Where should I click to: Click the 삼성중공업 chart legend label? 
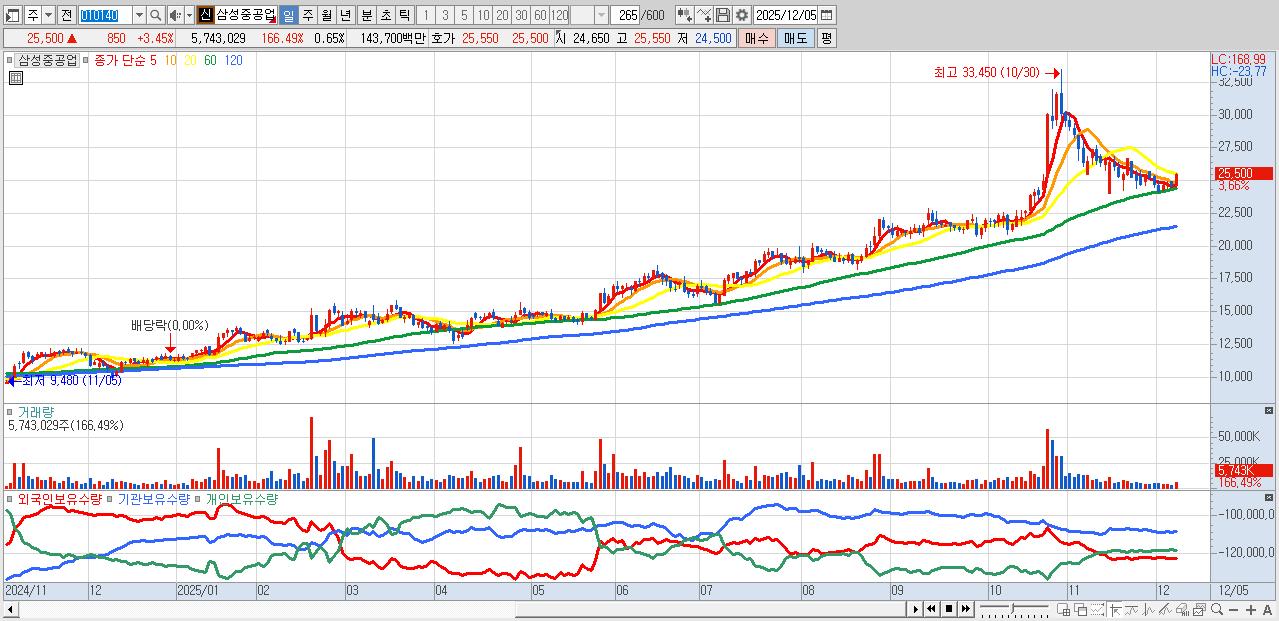click(47, 60)
